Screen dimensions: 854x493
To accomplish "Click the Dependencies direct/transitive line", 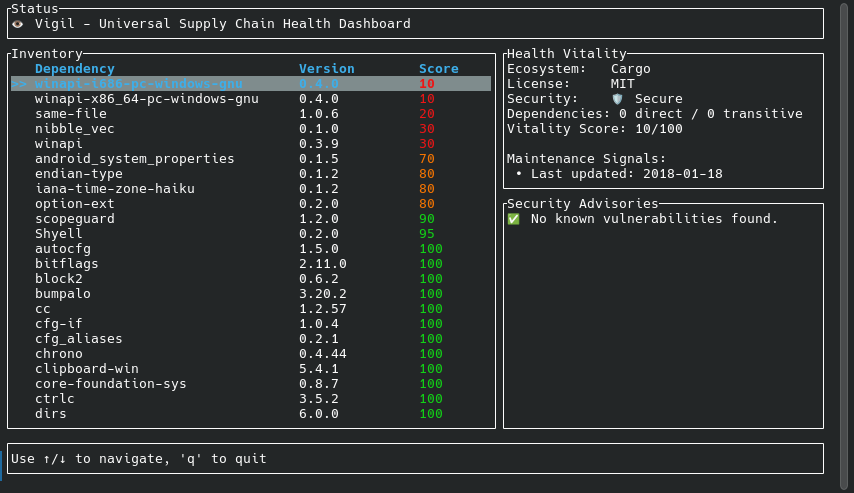I will click(655, 114).
